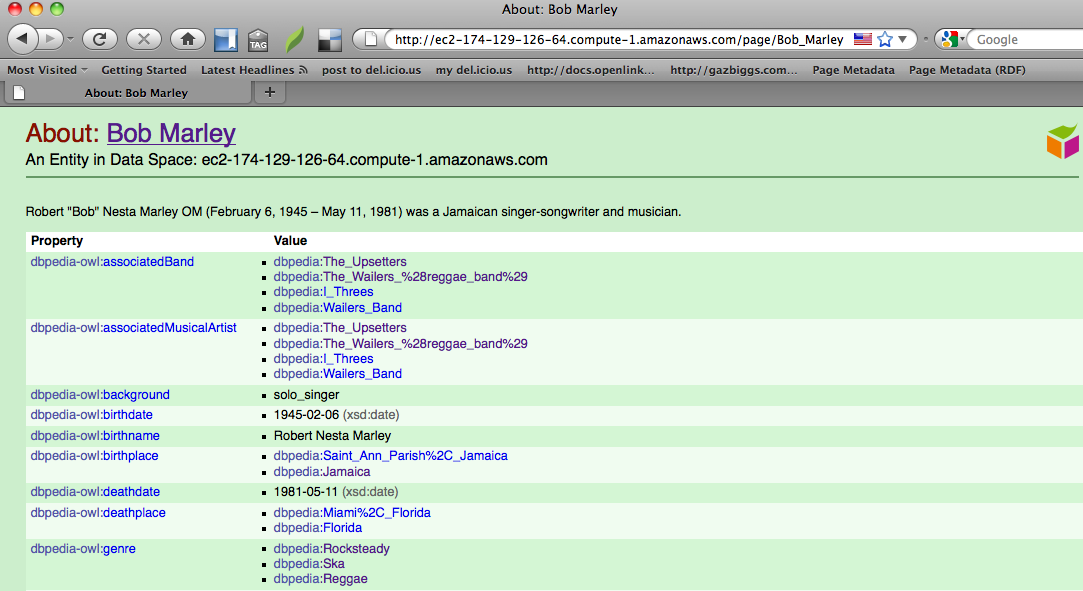Click the US flag icon in address bar
The width and height of the screenshot is (1083, 591).
click(x=863, y=40)
